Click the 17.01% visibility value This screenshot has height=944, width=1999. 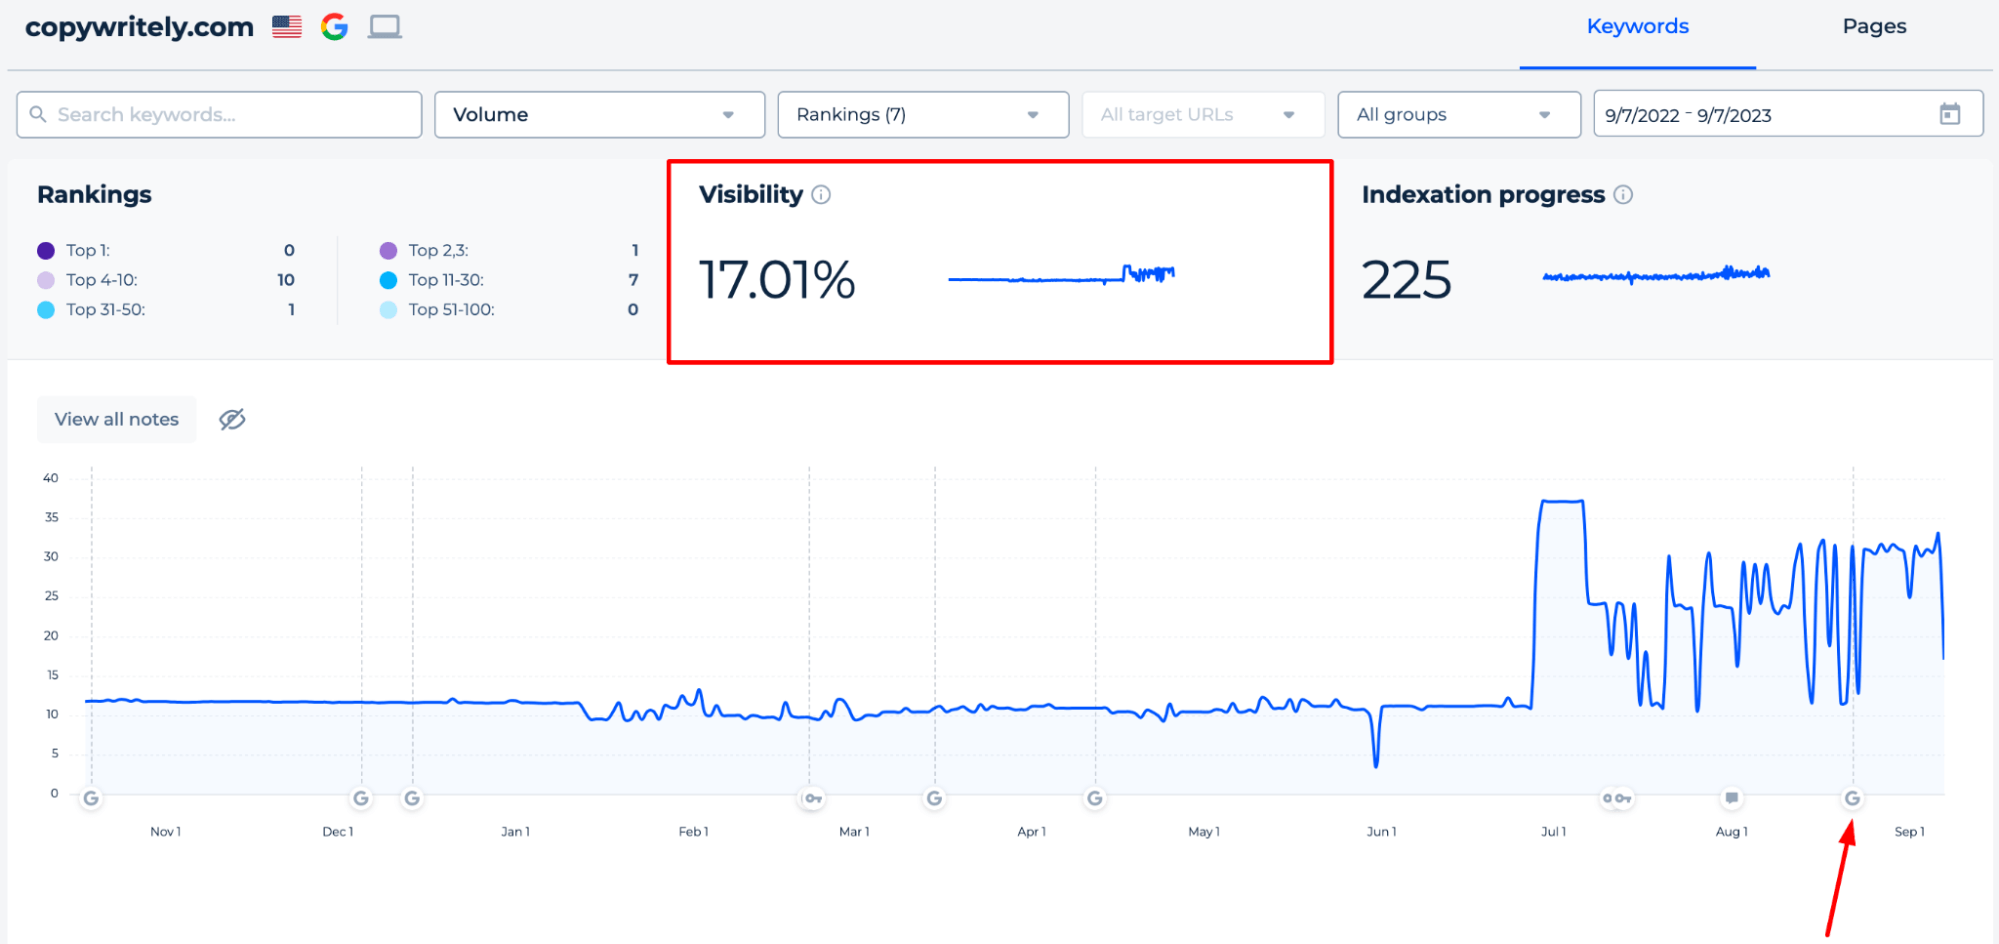point(777,280)
